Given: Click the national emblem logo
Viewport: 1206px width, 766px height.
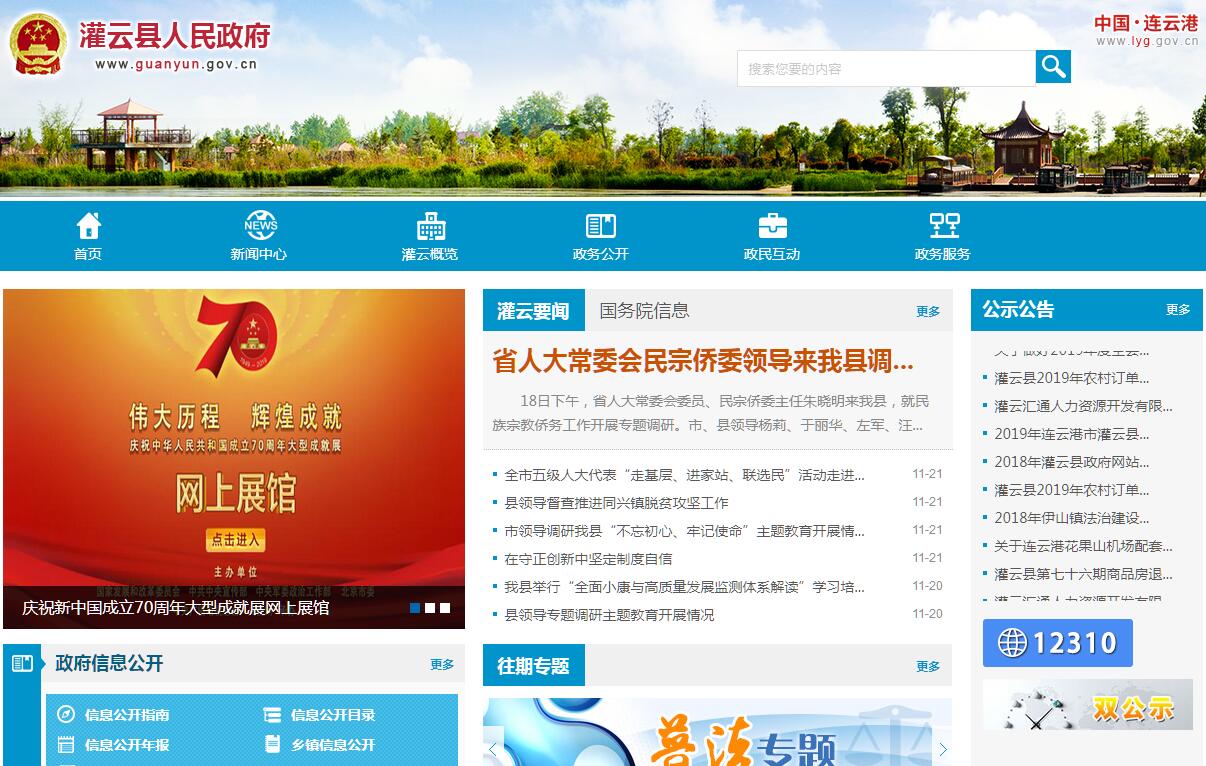Looking at the screenshot, I should coord(38,45).
